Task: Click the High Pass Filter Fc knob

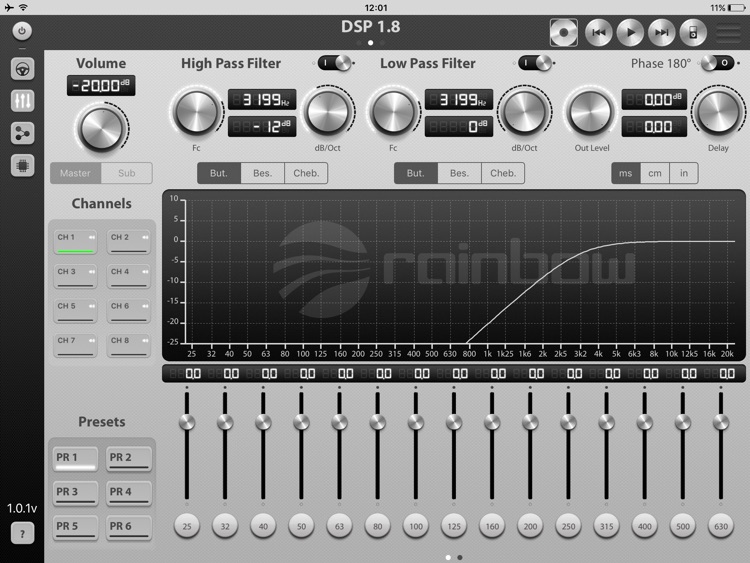Action: (x=197, y=112)
